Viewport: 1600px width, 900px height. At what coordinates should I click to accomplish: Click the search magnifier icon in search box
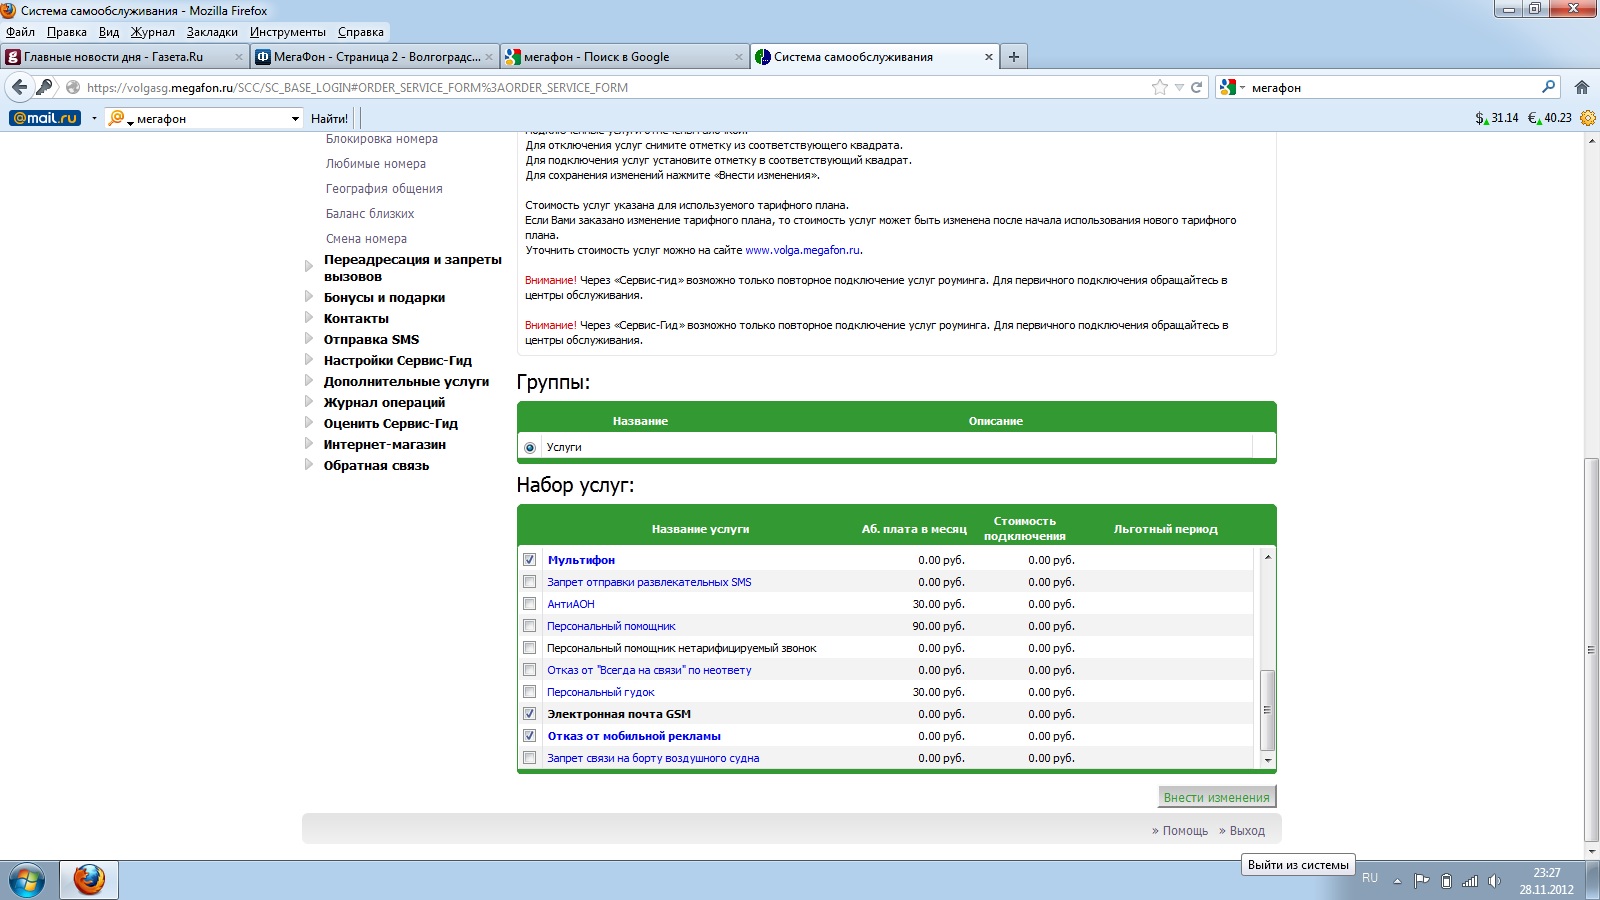coord(1548,87)
